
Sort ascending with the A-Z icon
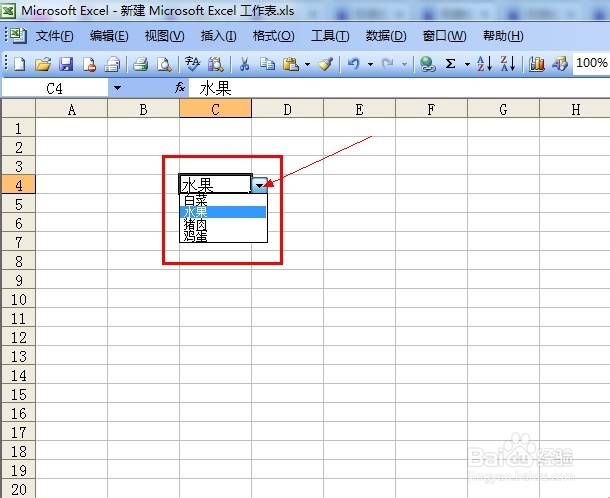(x=484, y=63)
